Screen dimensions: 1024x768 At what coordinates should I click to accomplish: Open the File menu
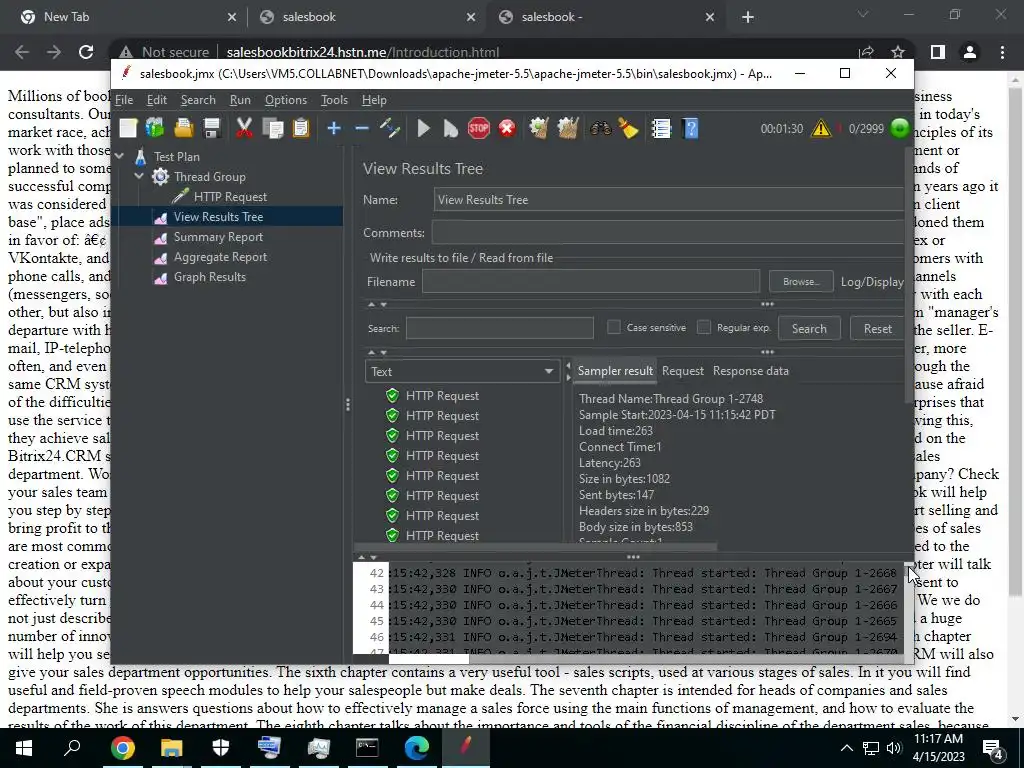[124, 100]
